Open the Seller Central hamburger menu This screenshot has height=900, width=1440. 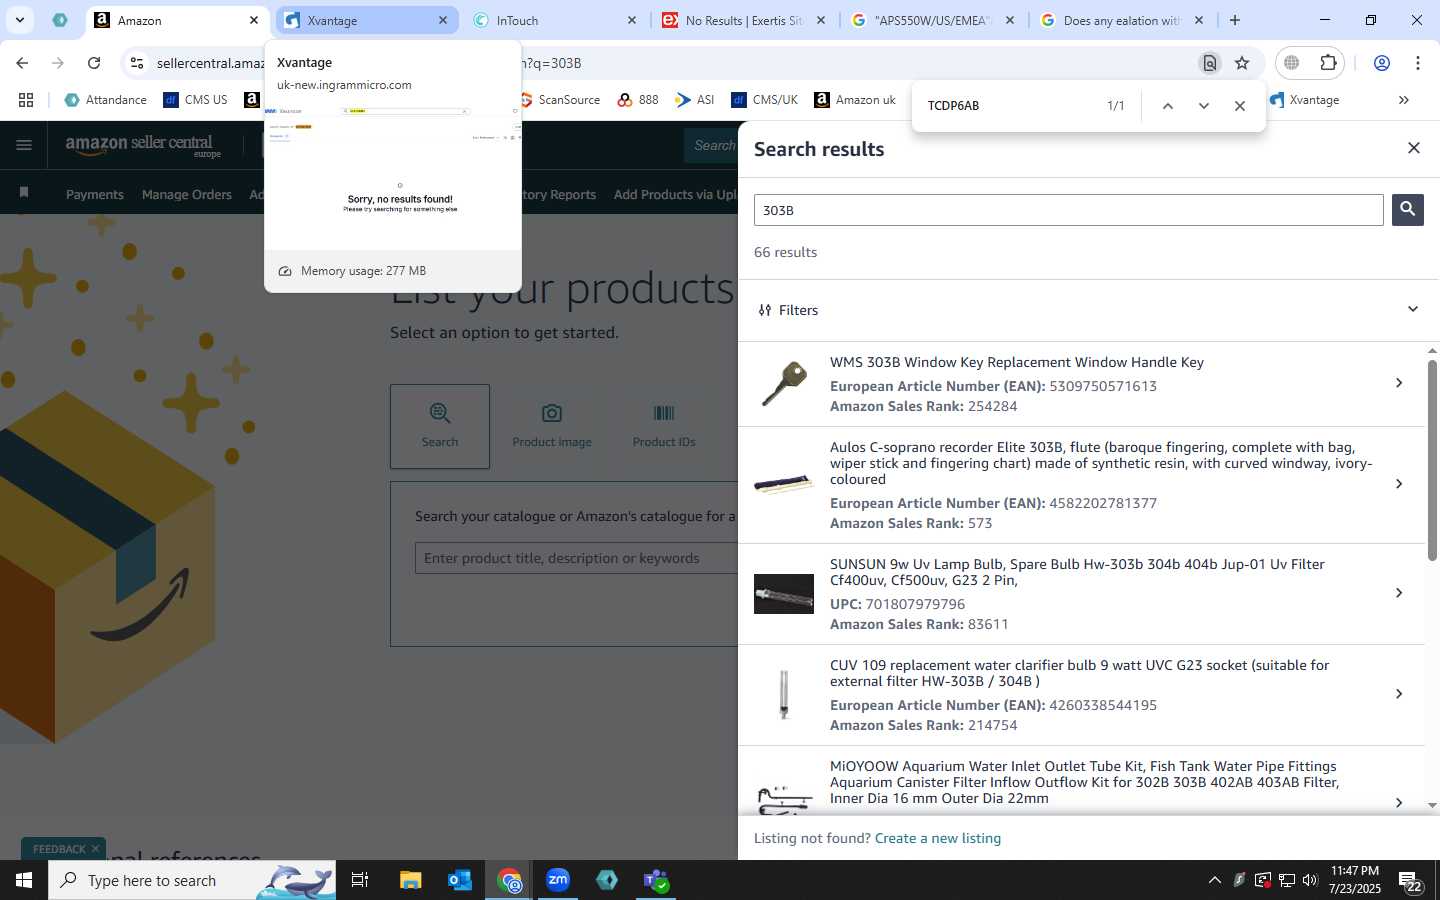(24, 146)
